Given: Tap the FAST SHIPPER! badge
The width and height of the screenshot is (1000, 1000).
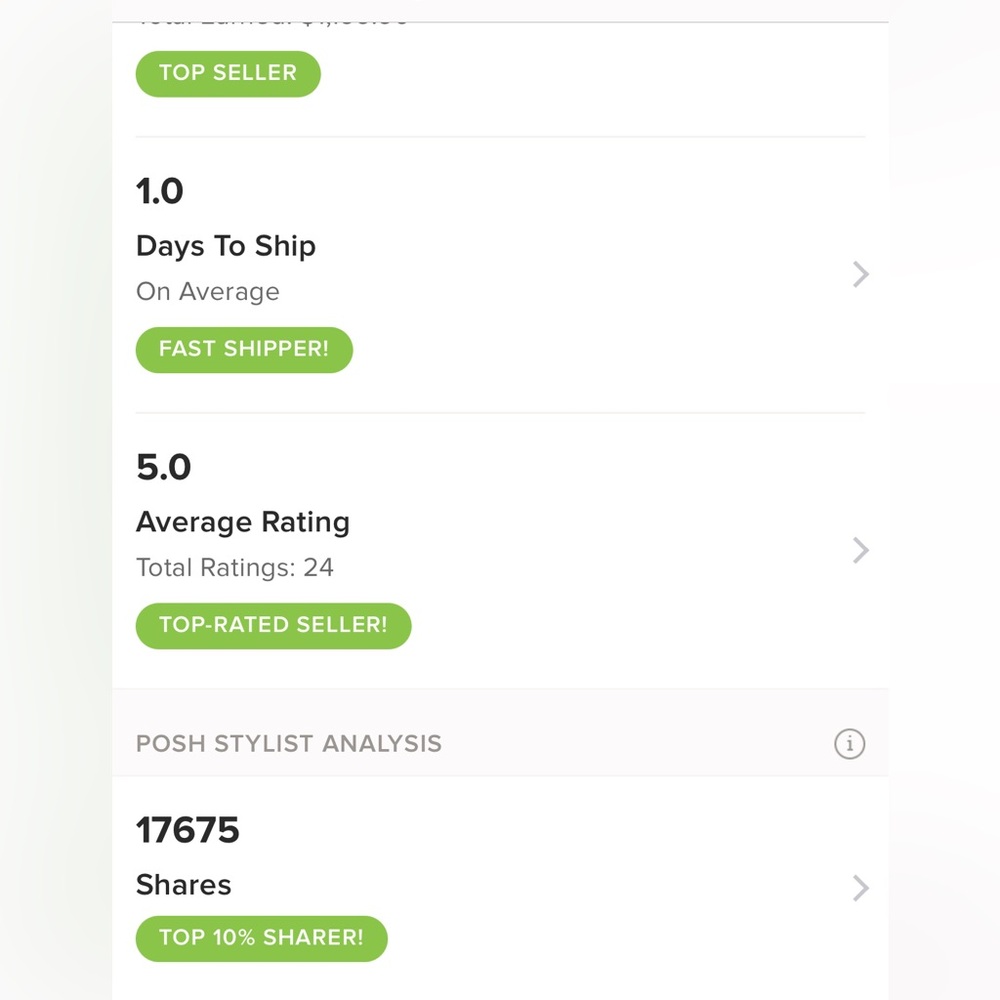Looking at the screenshot, I should [244, 350].
